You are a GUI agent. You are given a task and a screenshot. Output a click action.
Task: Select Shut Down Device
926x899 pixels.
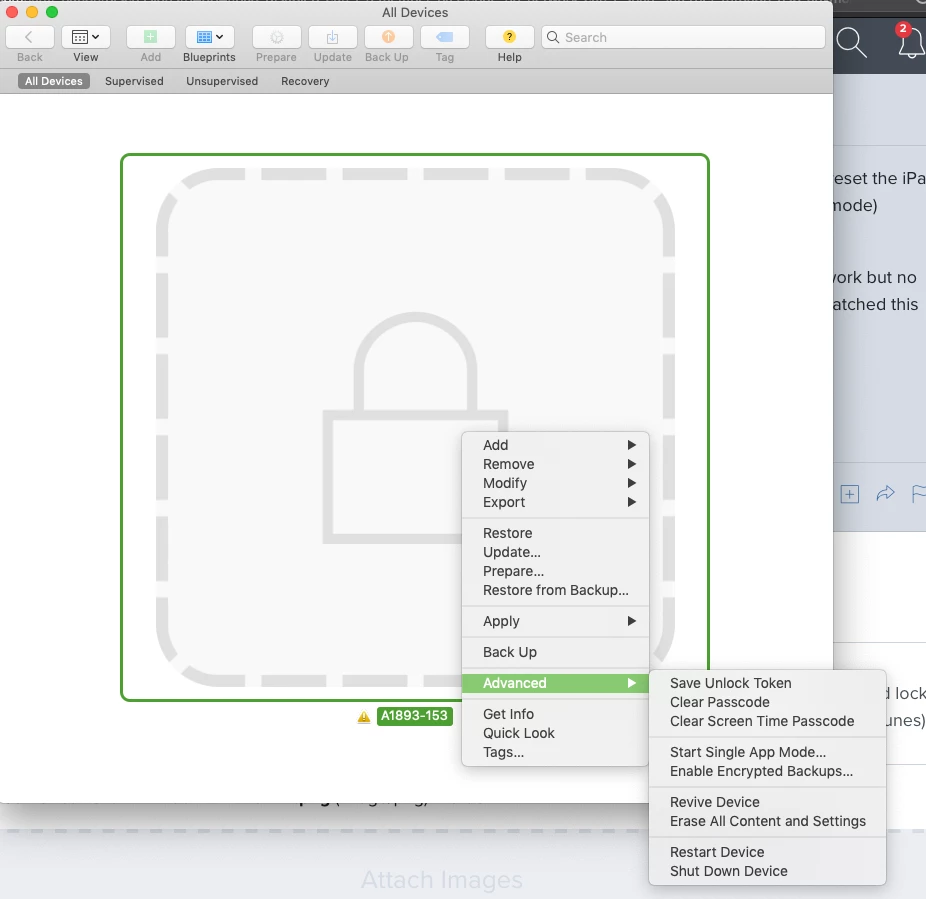click(767, 871)
